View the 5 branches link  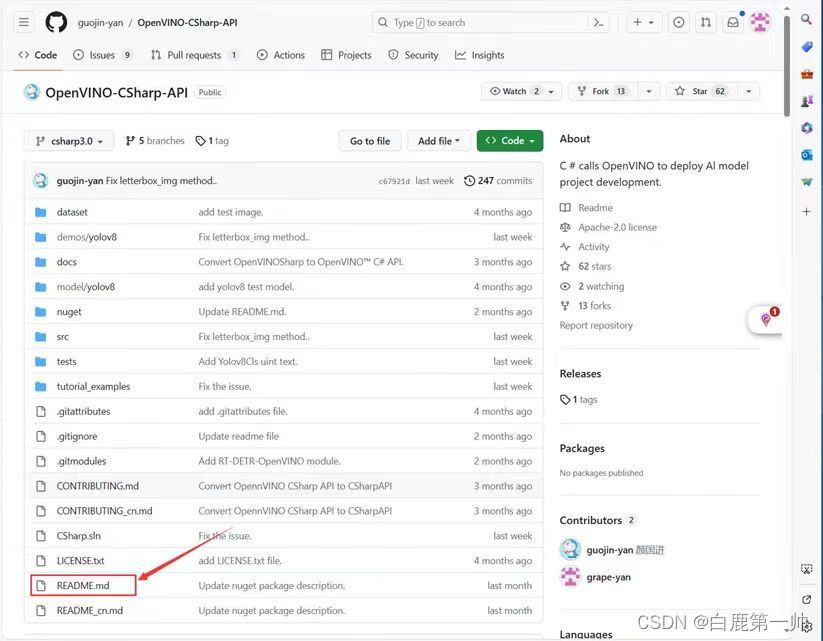coord(155,141)
